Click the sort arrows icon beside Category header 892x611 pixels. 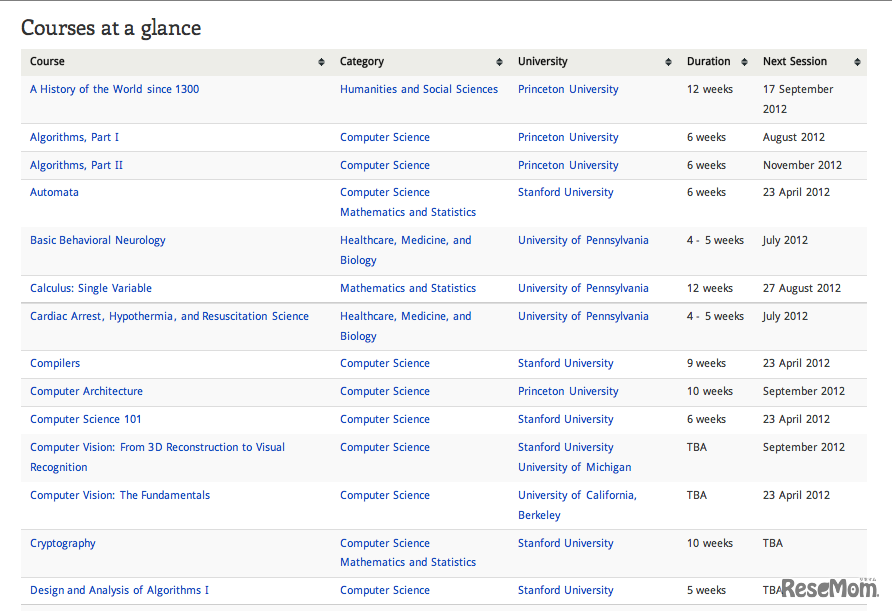[499, 62]
